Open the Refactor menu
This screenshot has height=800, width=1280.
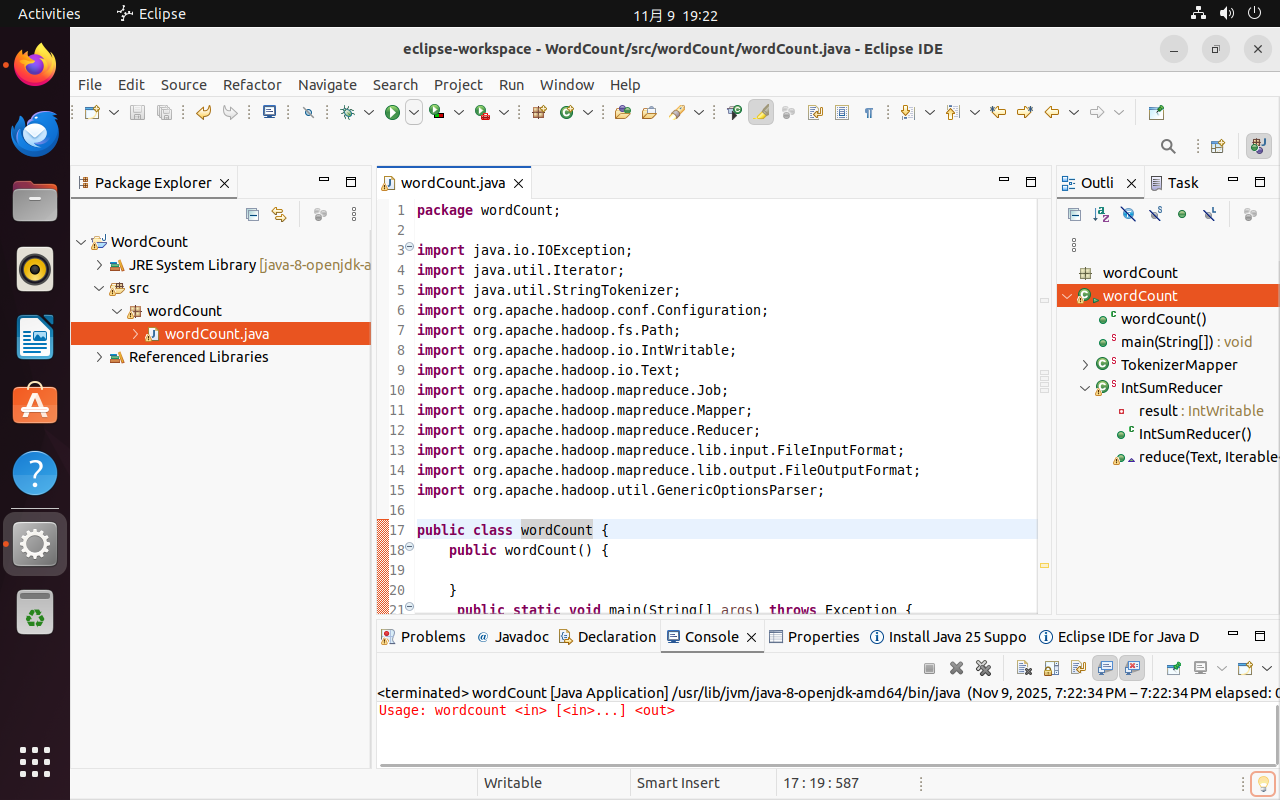pyautogui.click(x=252, y=85)
